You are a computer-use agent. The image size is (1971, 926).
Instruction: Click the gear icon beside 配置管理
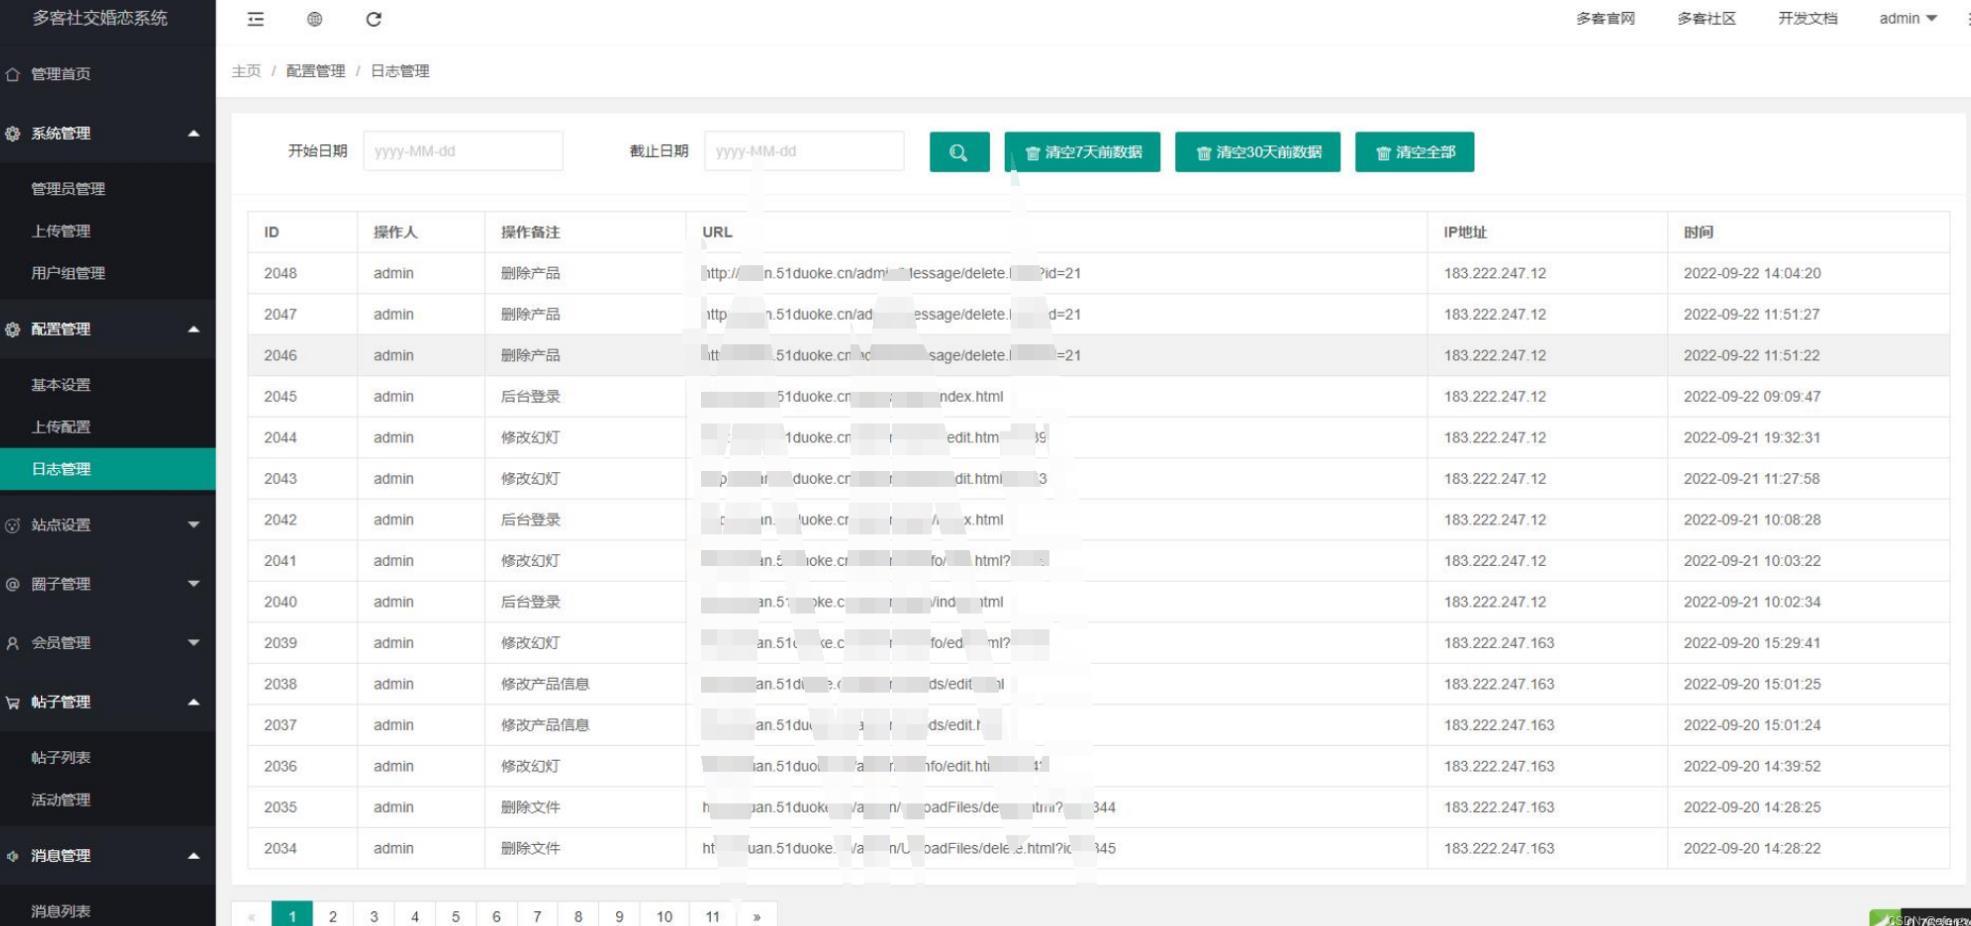[12, 329]
